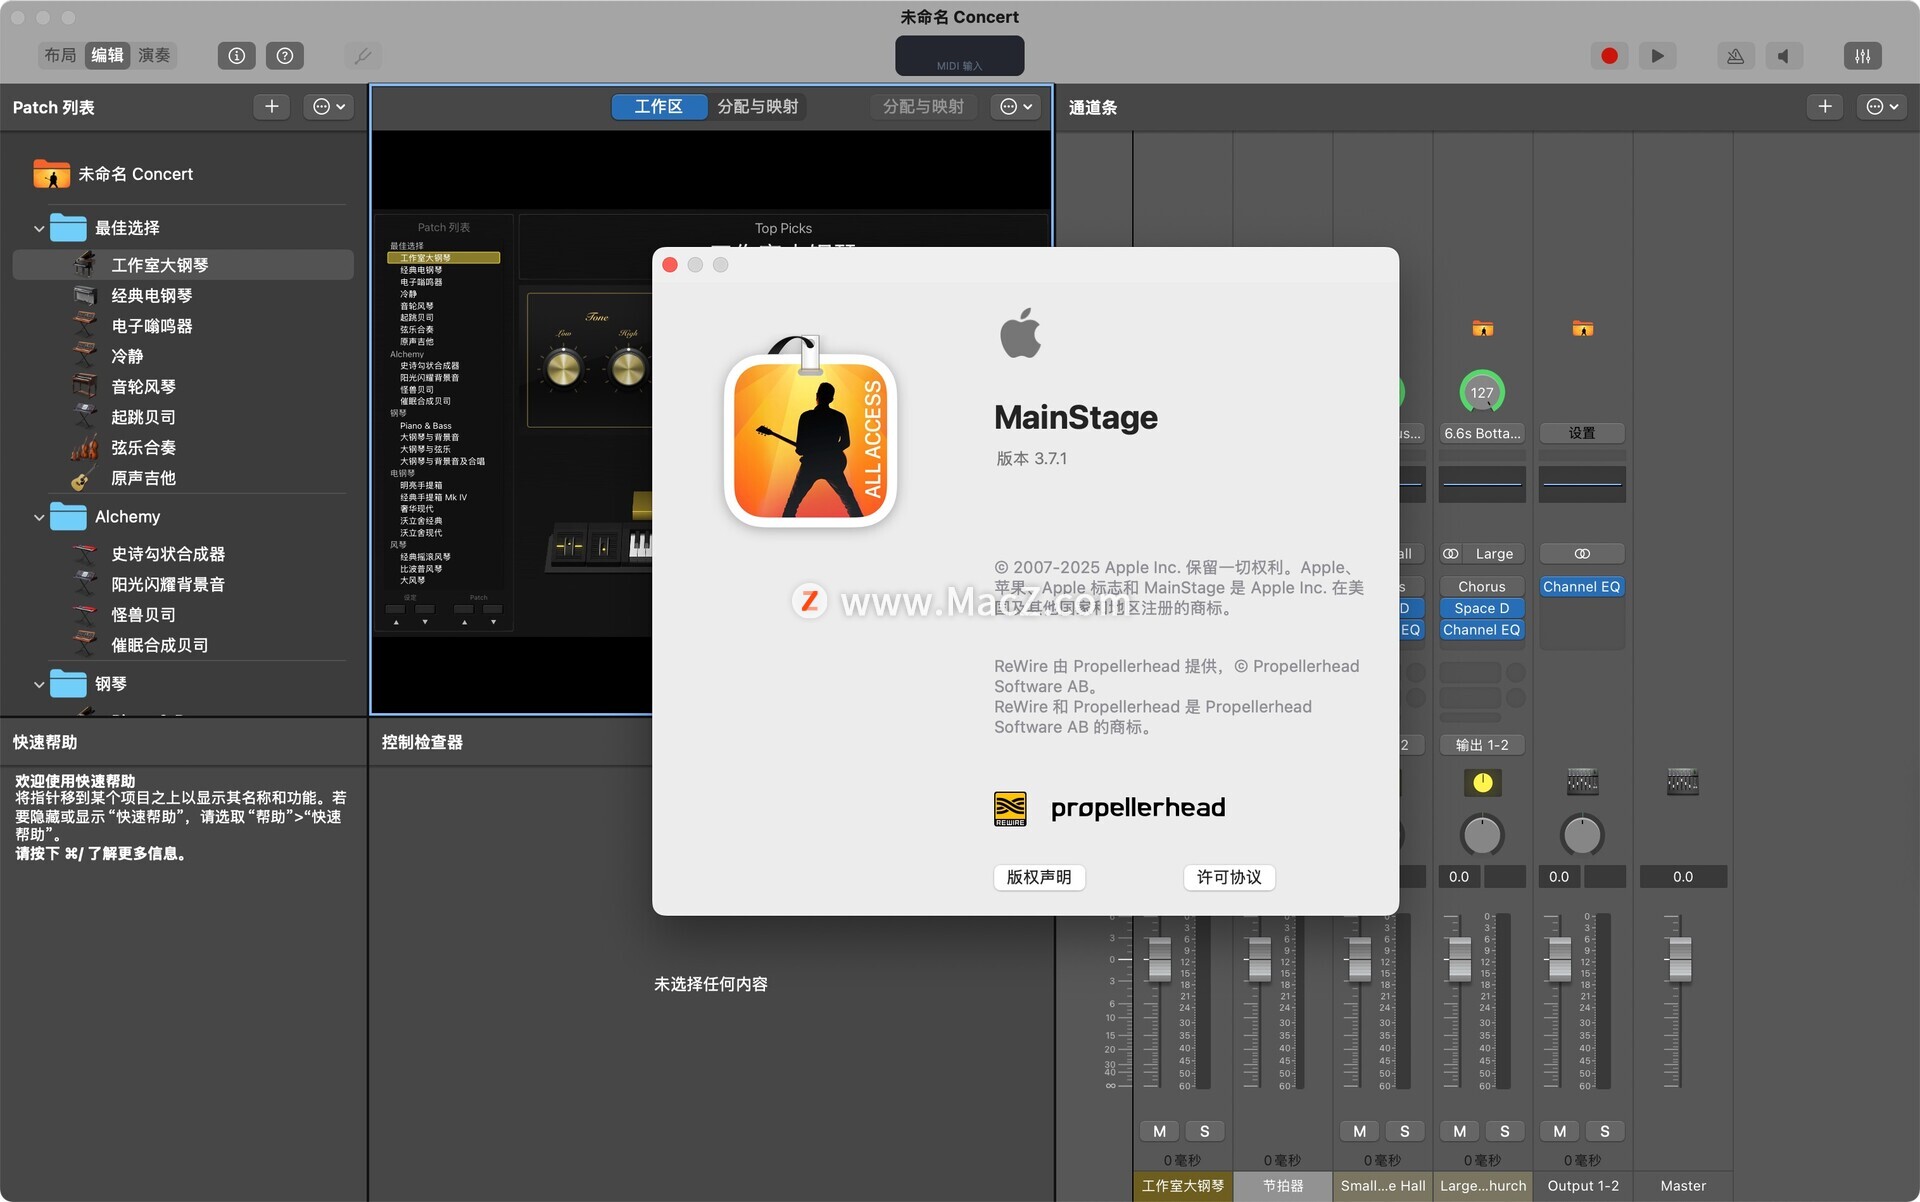Click the ReWire propellerhead logo icon
The height and width of the screenshot is (1202, 1920).
[1010, 808]
